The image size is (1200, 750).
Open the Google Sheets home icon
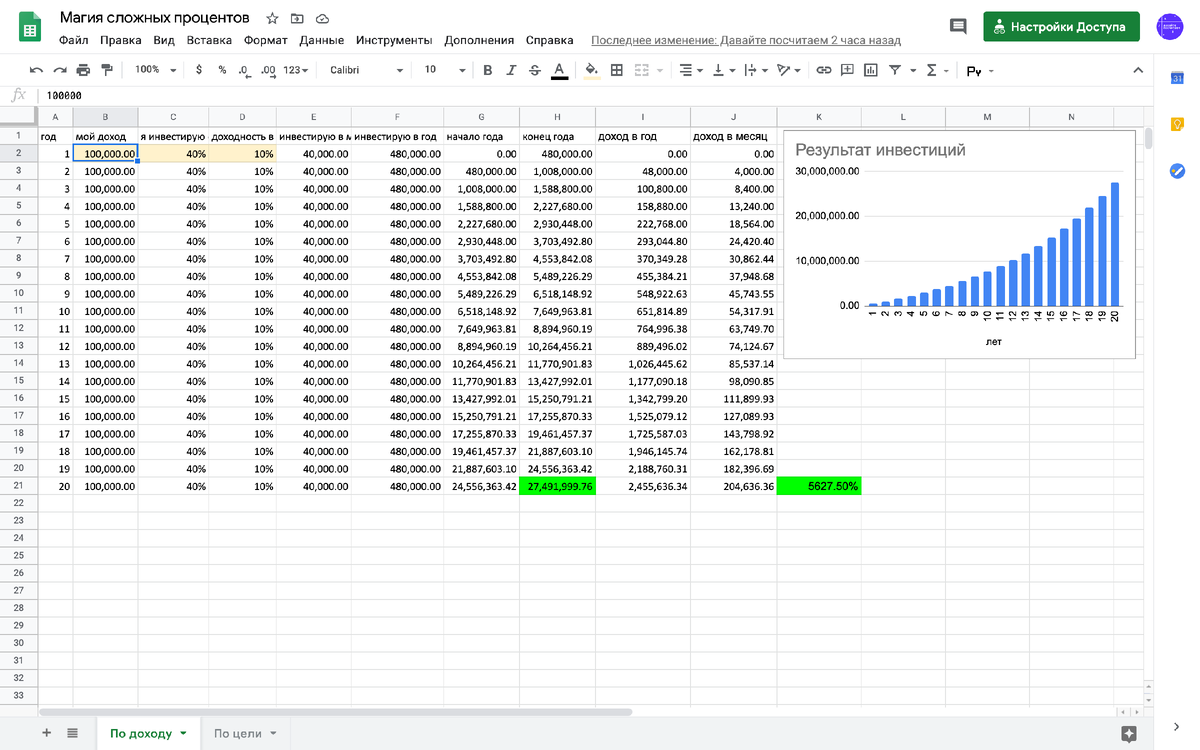pos(29,27)
